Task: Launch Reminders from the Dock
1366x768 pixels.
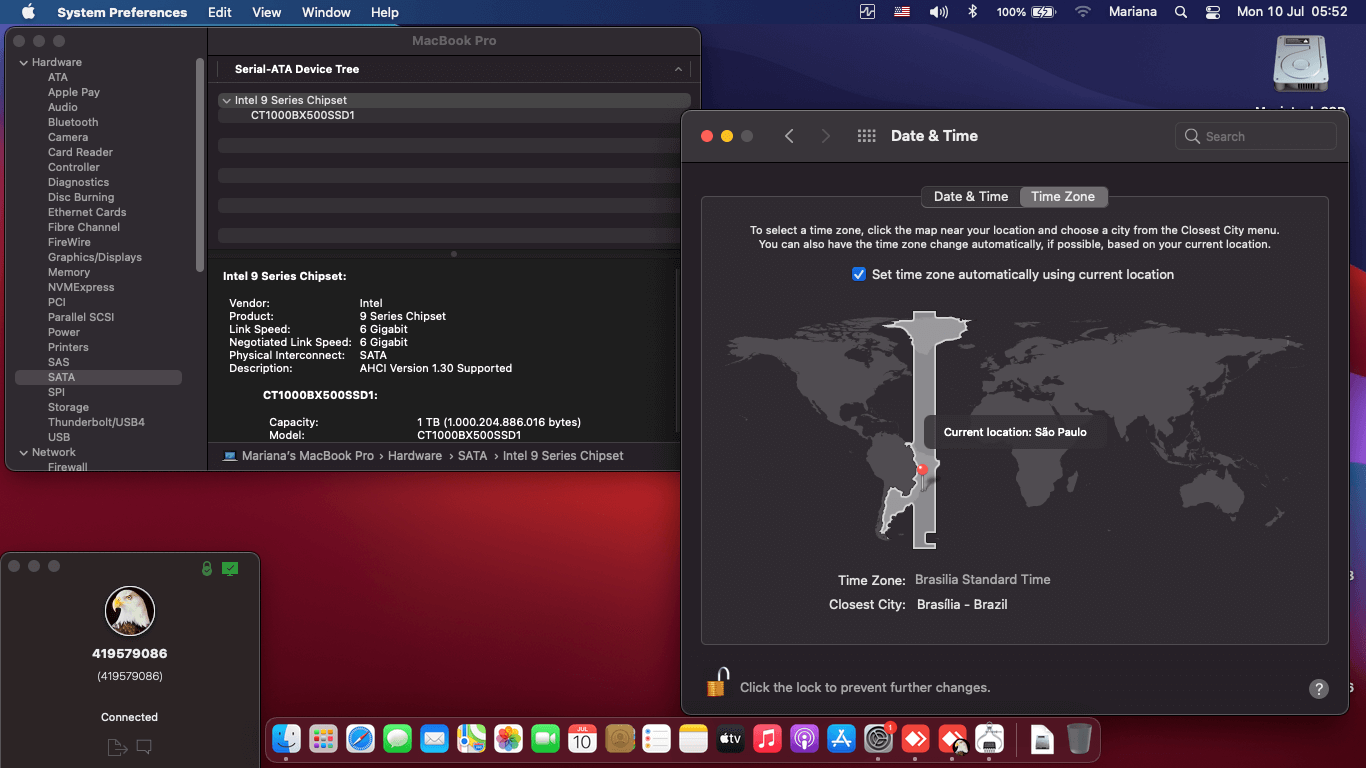Action: (656, 739)
